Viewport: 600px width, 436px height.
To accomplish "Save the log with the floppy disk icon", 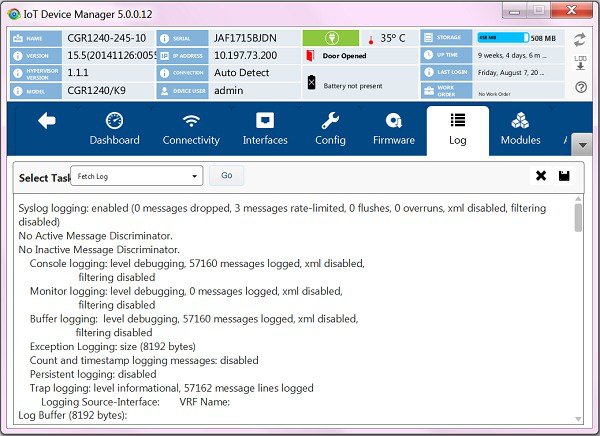I will click(564, 176).
